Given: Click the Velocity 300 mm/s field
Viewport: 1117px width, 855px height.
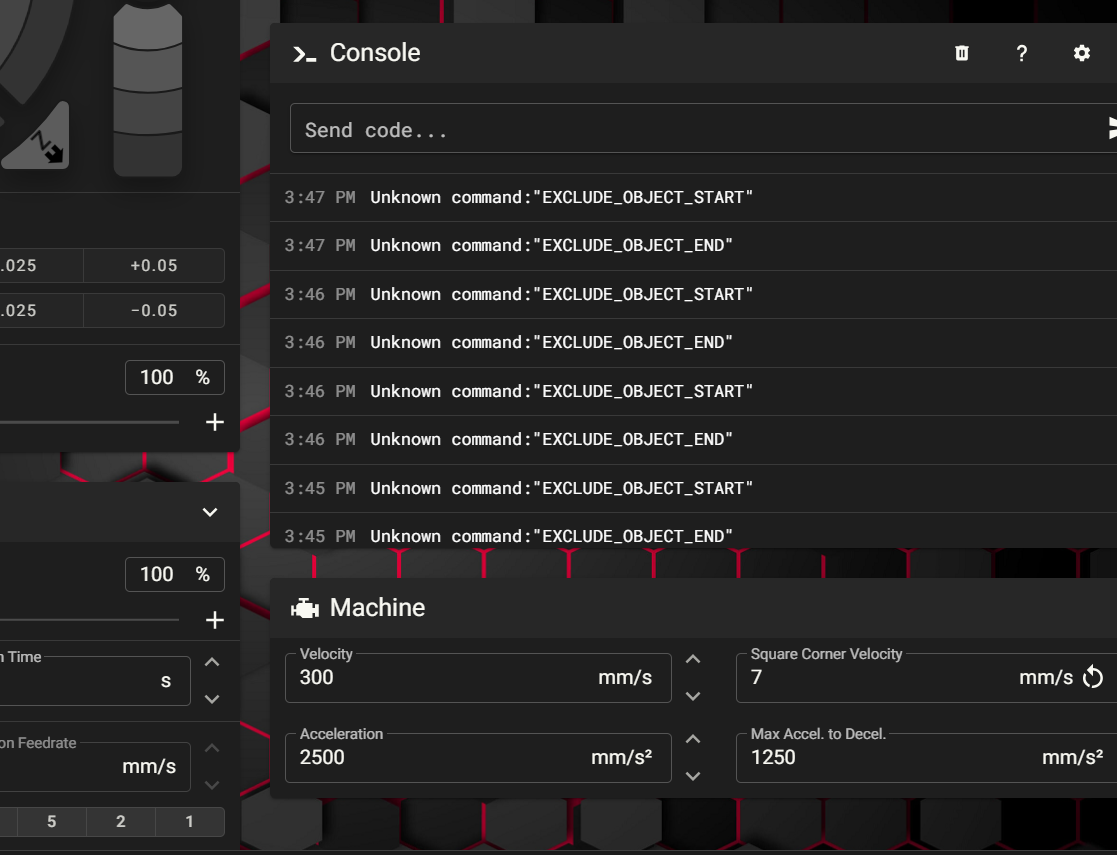Looking at the screenshot, I should pyautogui.click(x=478, y=678).
